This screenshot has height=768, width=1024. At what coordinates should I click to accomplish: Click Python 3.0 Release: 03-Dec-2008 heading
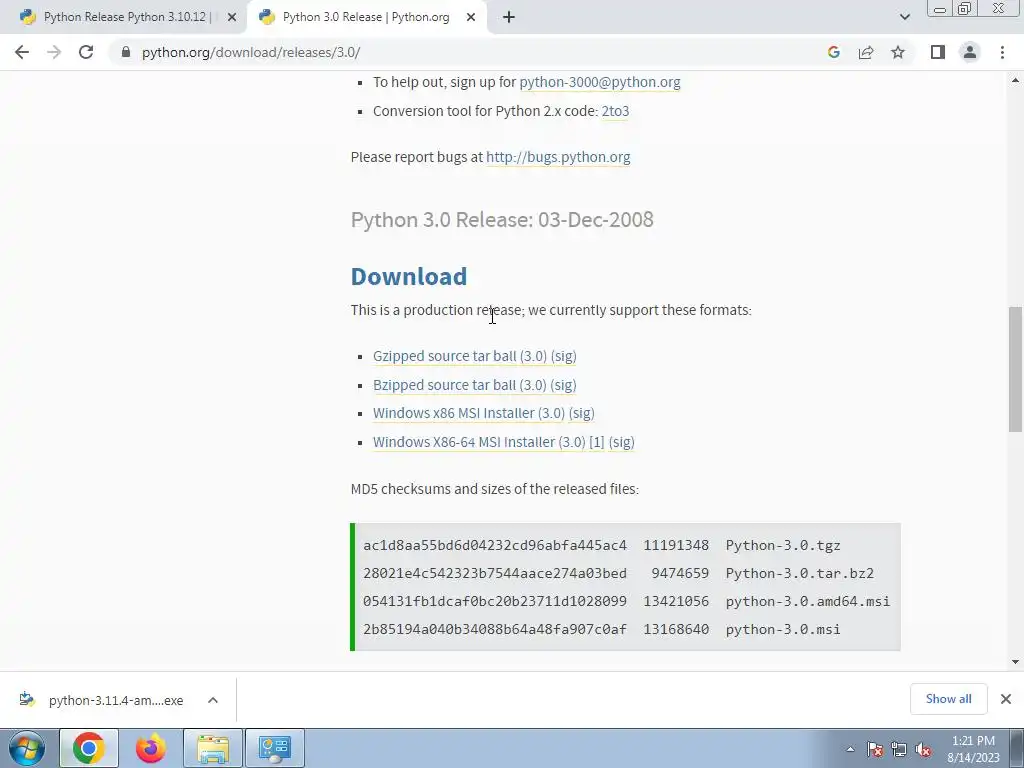tap(502, 219)
